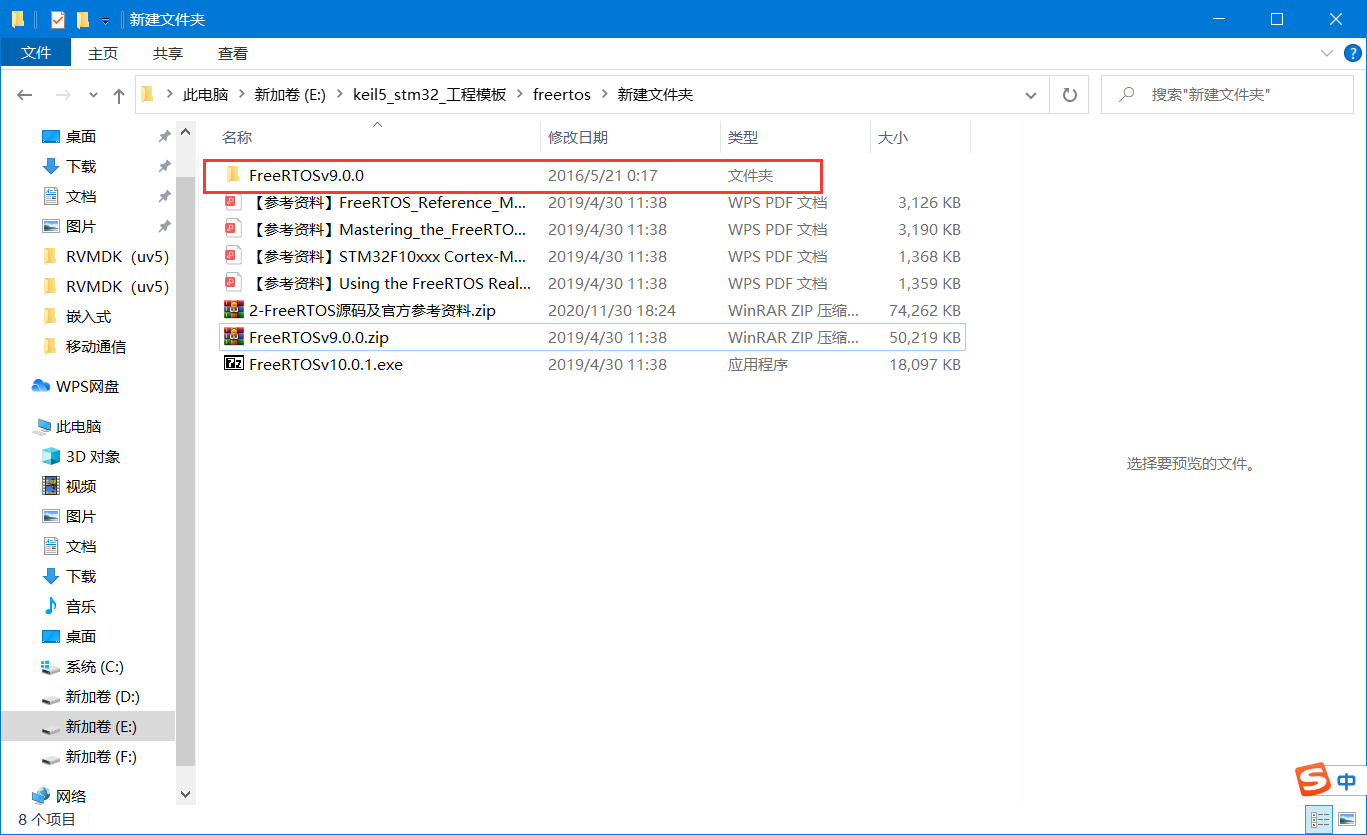This screenshot has height=835, width=1367.
Task: Click the navigation pane scrollbar down arrow
Action: (x=185, y=794)
